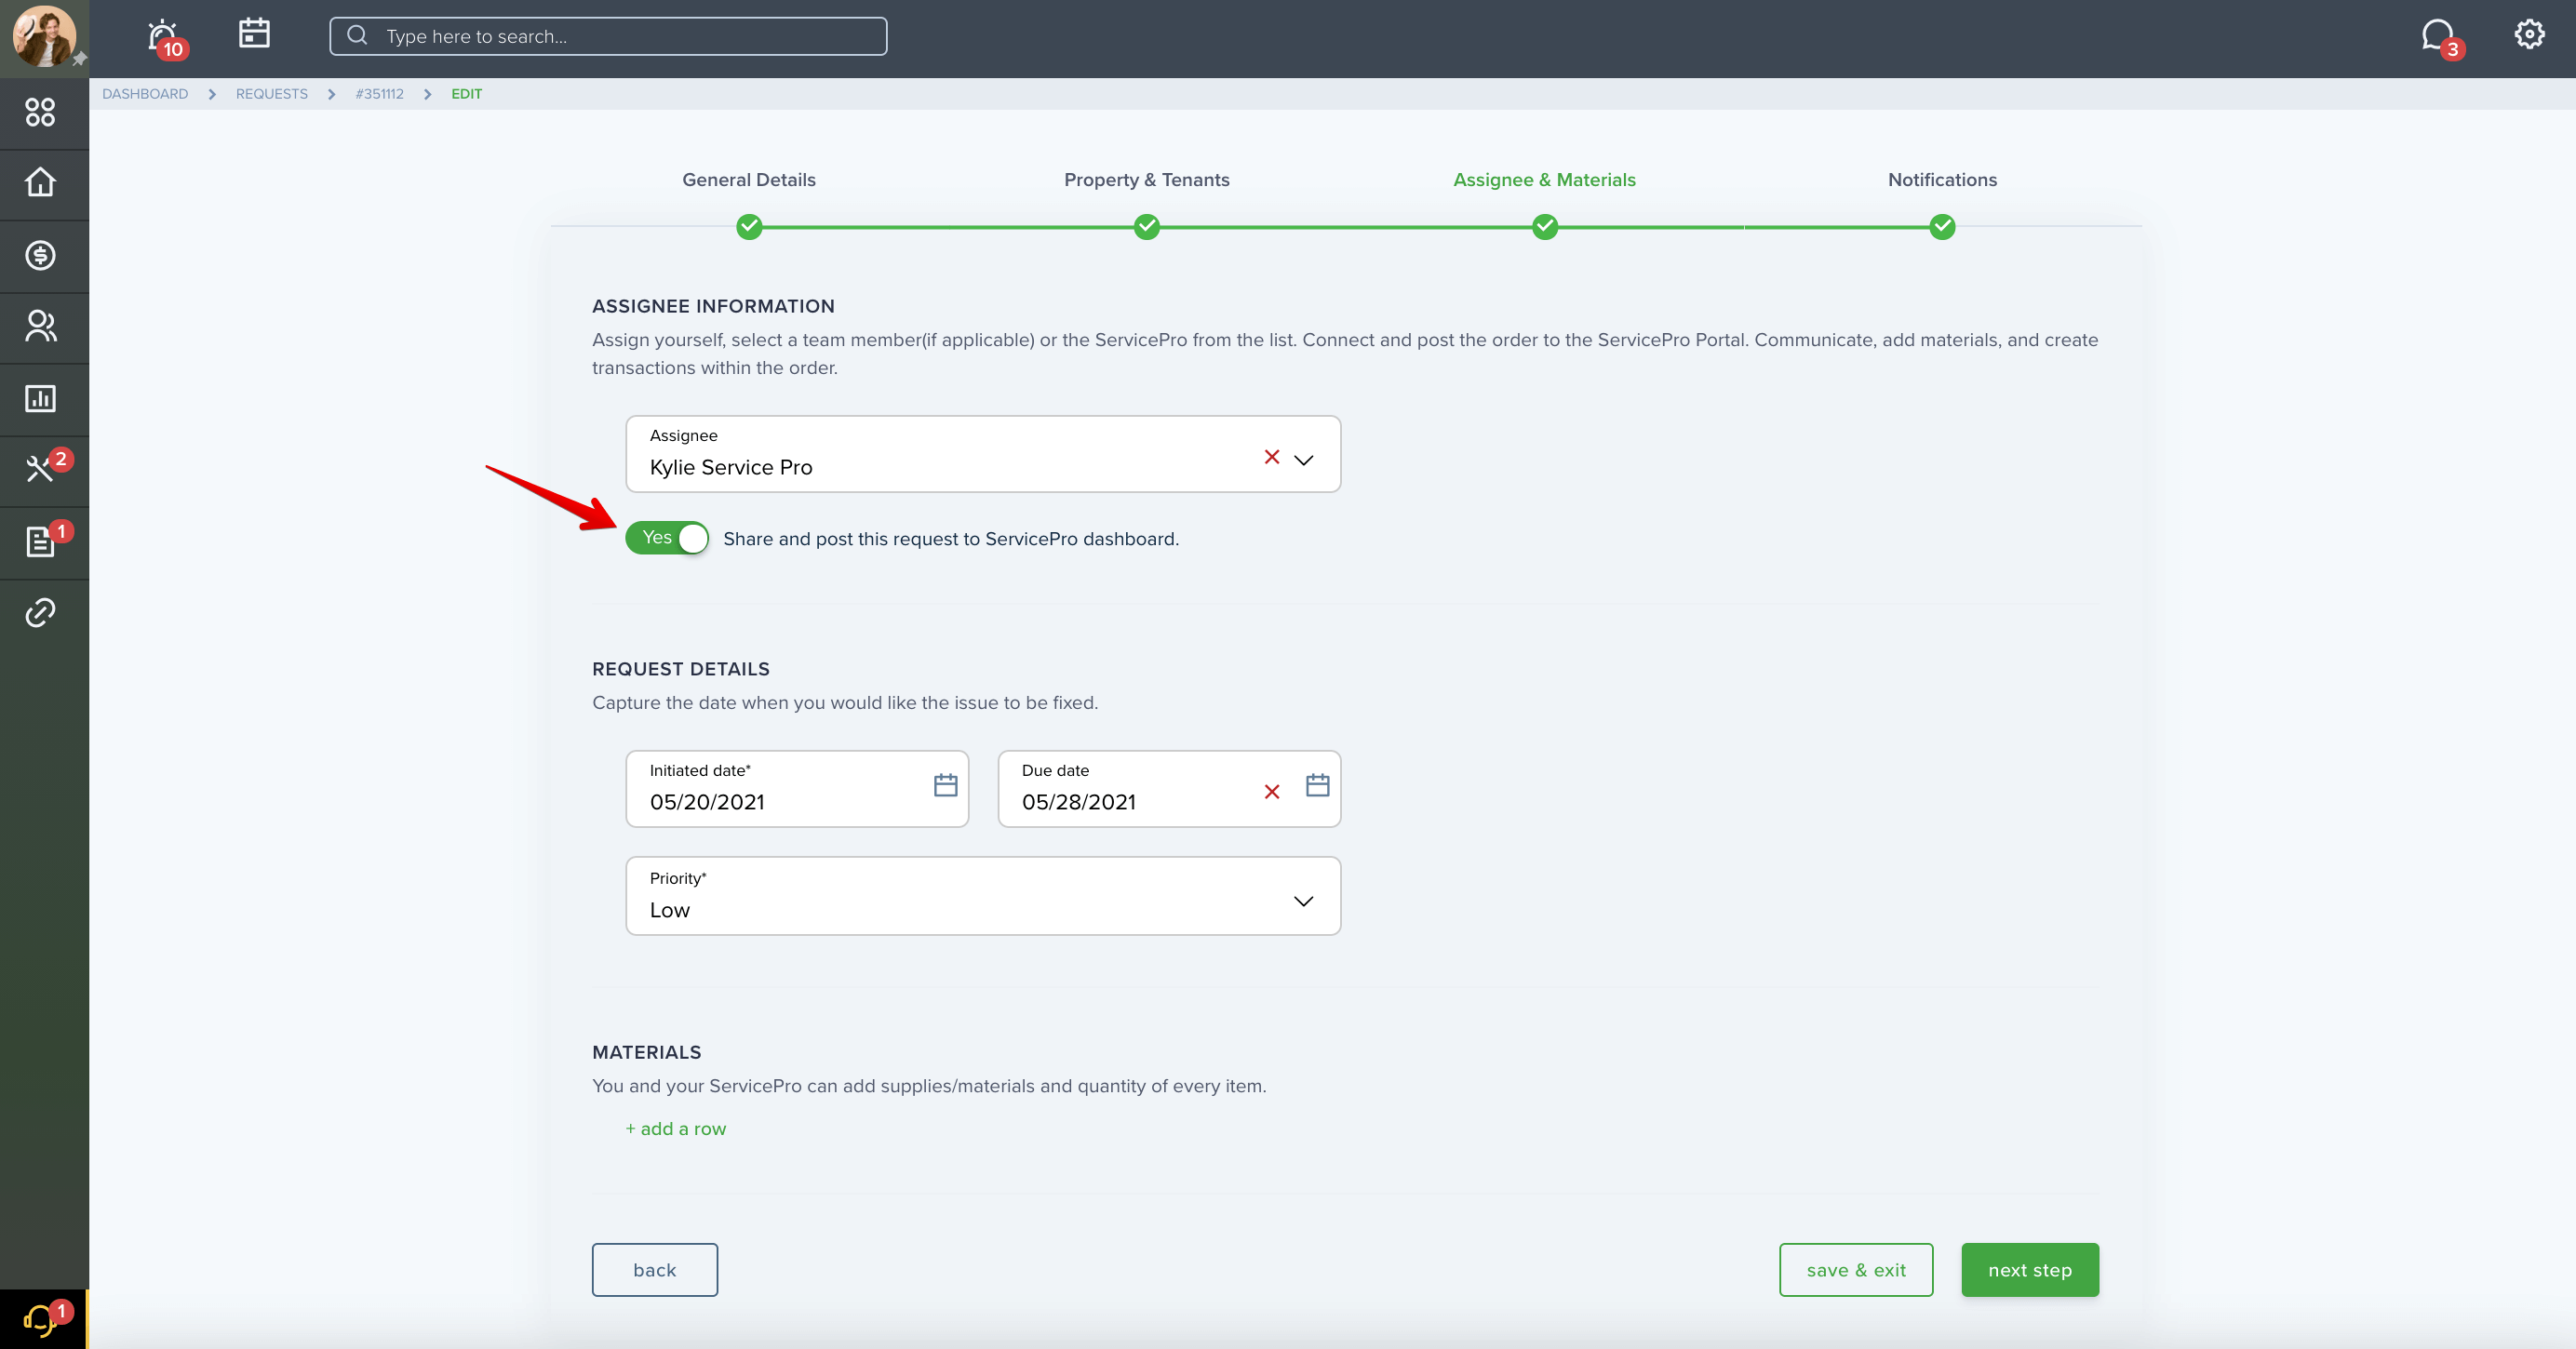Go to the General Details tab
The image size is (2576, 1349).
click(748, 180)
